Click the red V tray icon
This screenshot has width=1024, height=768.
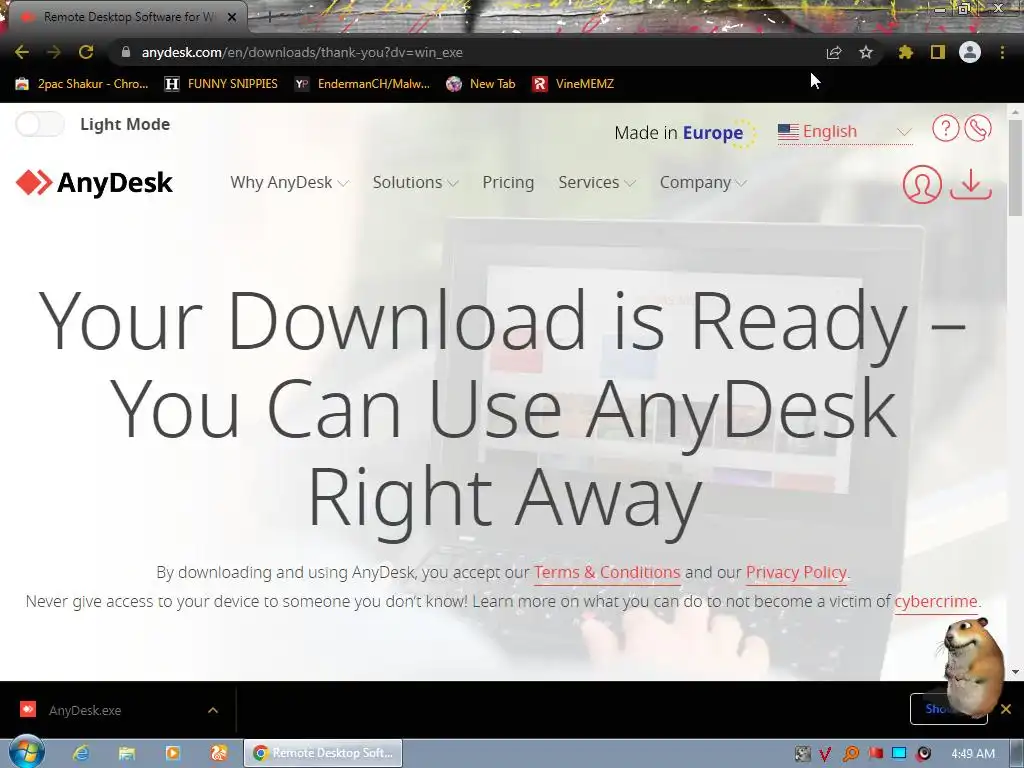tap(825, 753)
